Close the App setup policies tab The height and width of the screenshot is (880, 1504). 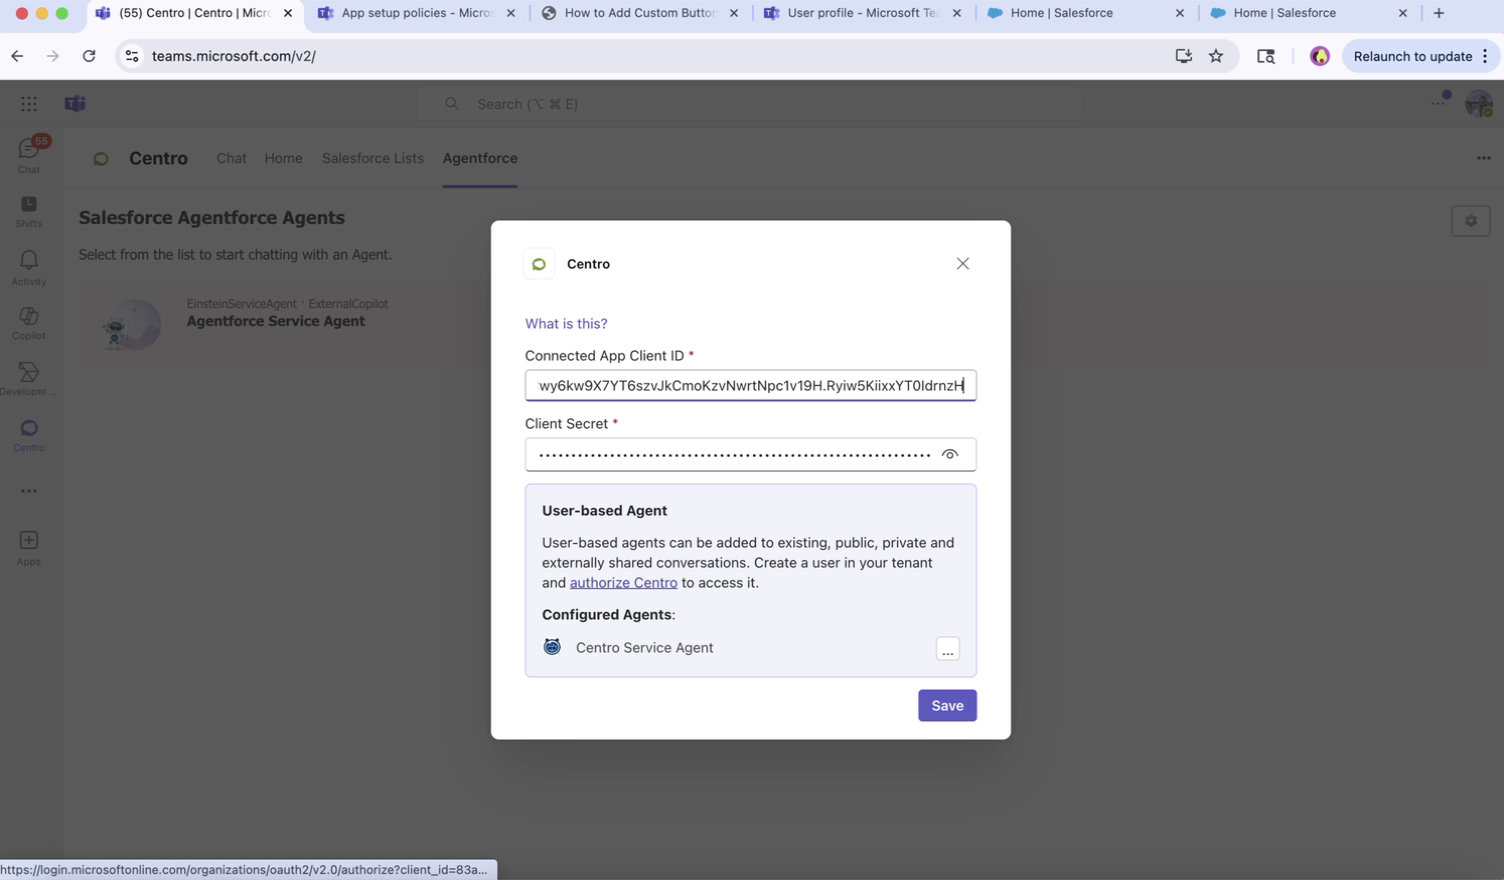click(511, 13)
